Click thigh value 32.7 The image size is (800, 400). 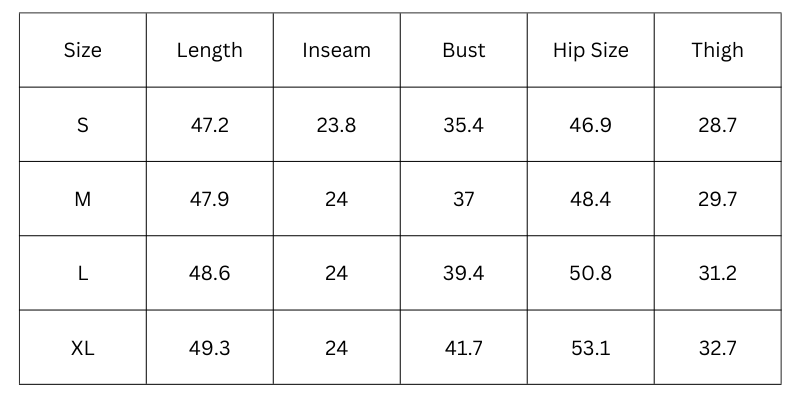coord(717,348)
